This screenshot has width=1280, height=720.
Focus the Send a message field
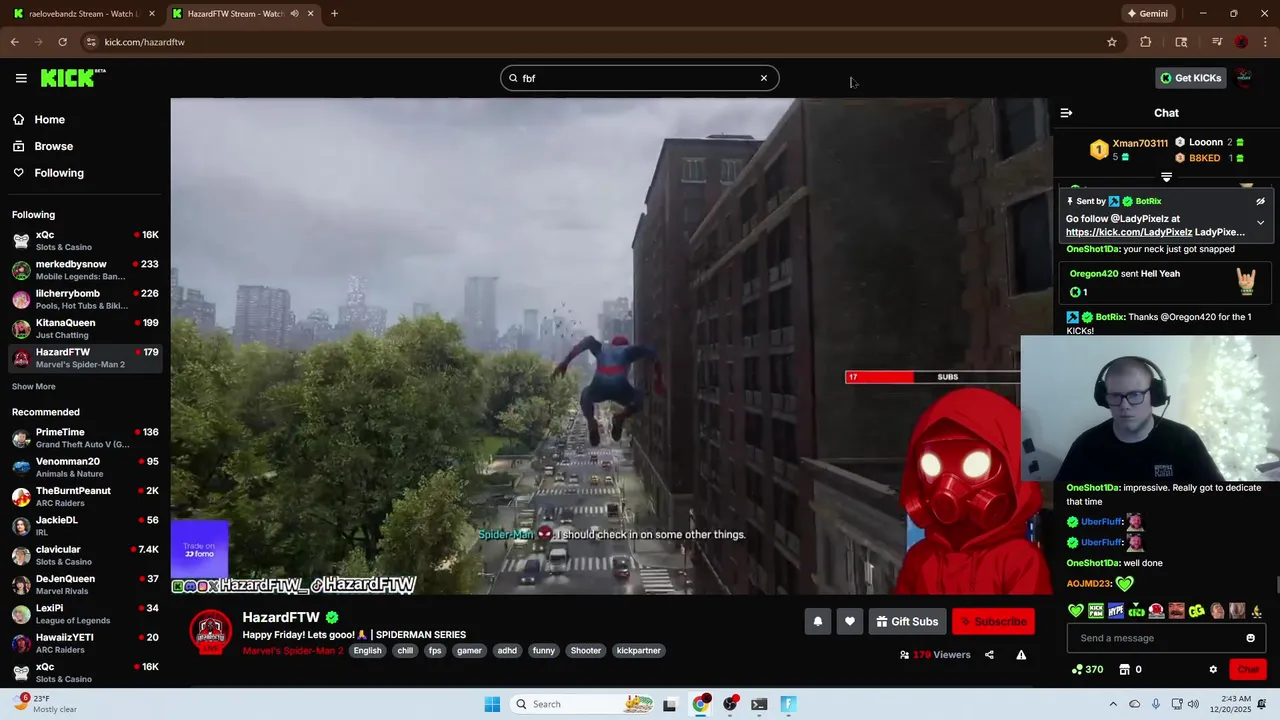(1156, 638)
